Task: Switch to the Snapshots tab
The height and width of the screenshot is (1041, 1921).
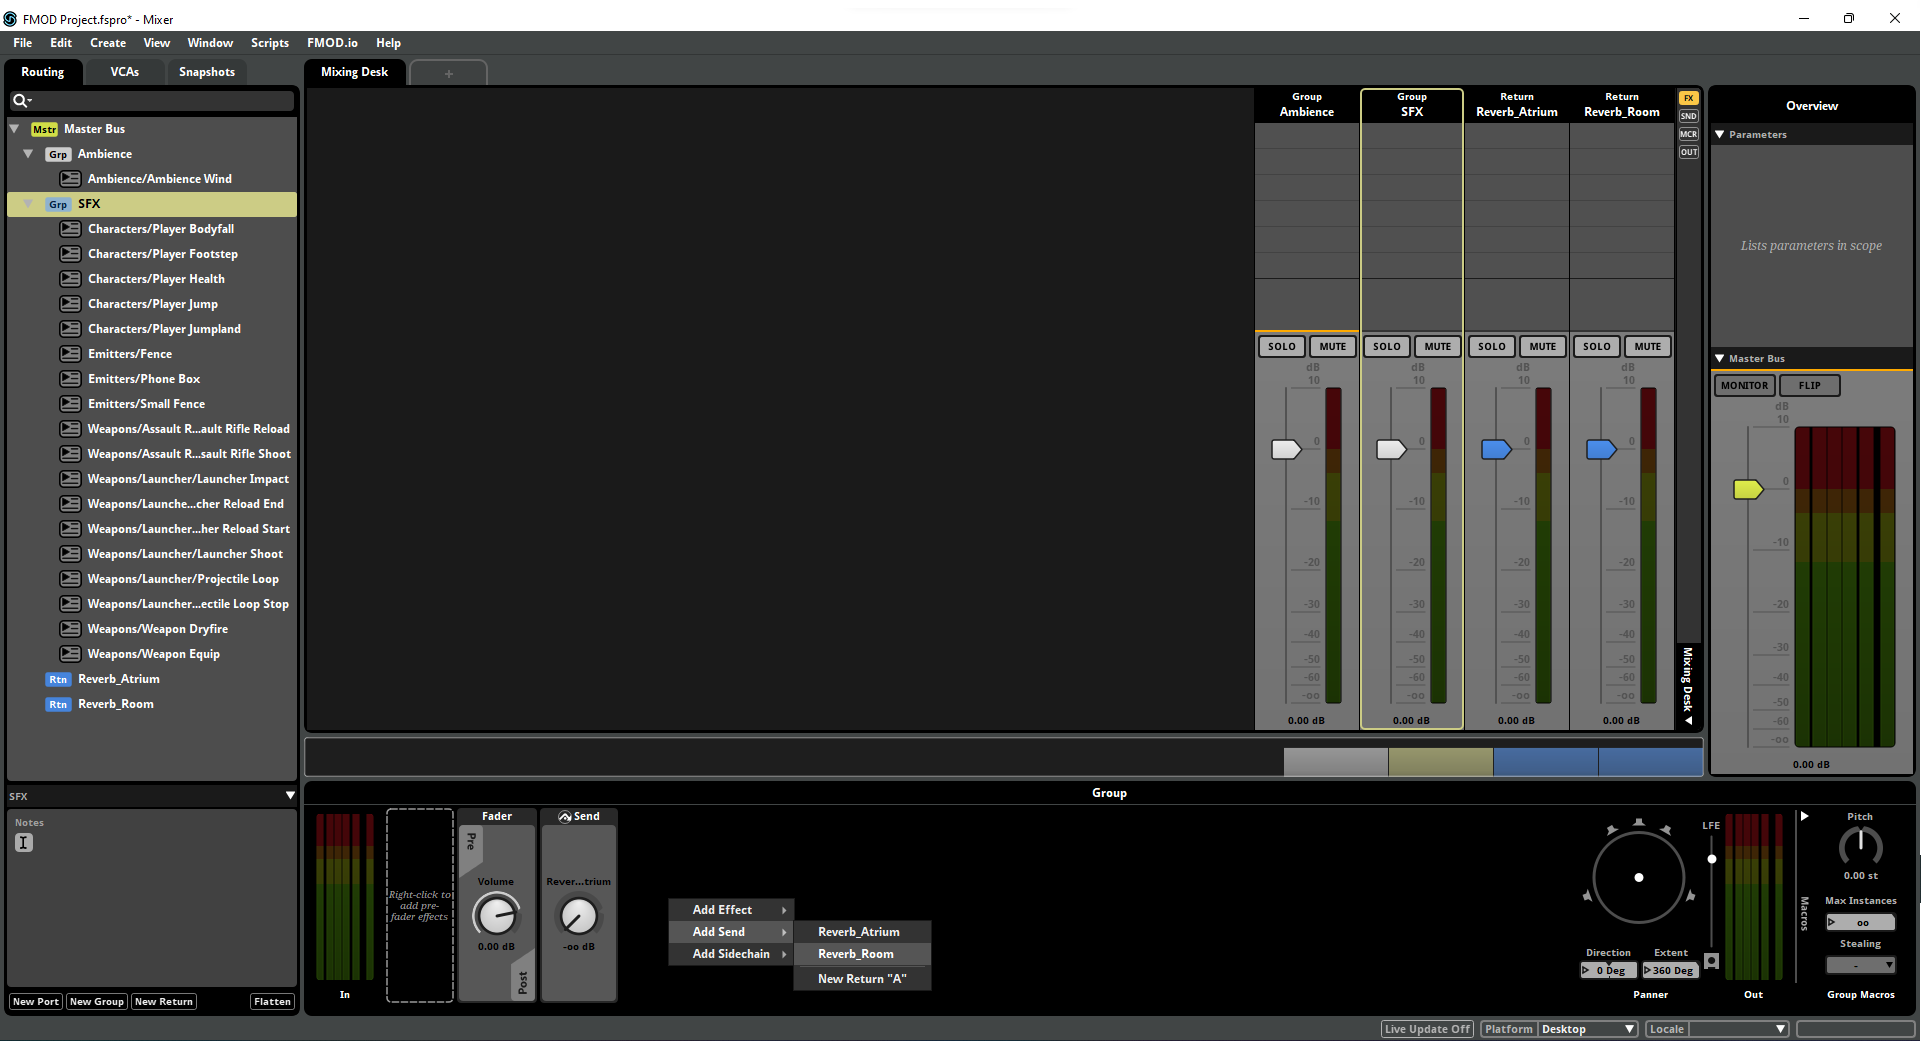Action: 207,72
